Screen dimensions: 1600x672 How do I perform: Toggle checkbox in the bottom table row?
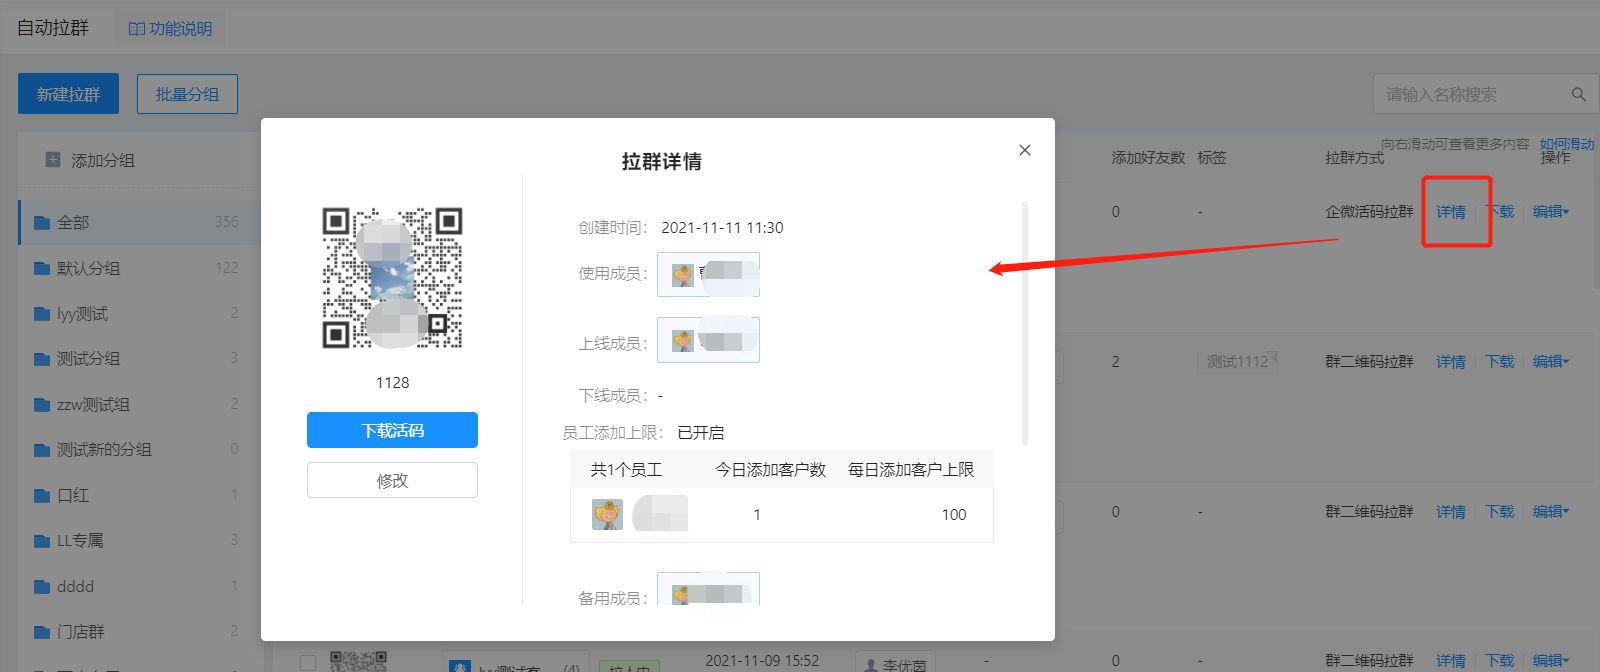(x=308, y=662)
